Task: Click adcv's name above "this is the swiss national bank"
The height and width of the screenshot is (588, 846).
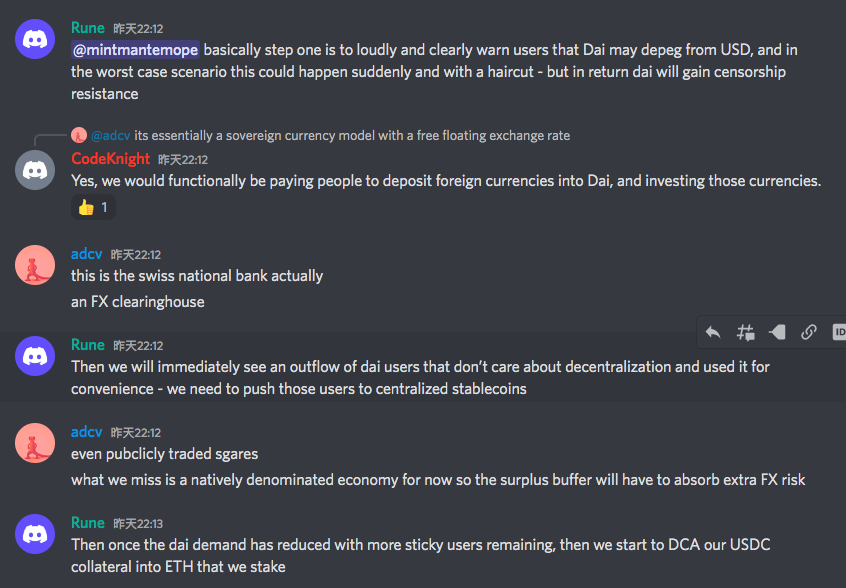Action: (x=86, y=254)
